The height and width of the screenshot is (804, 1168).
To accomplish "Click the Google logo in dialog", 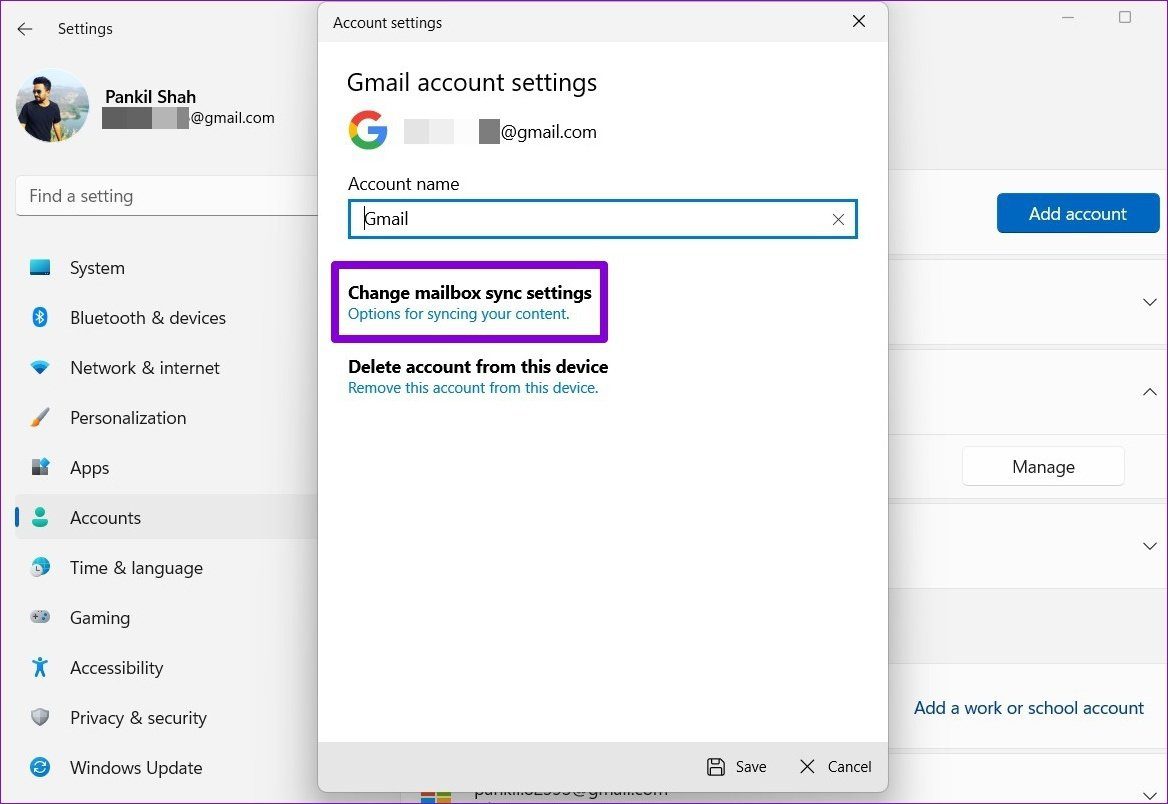I will 368,130.
